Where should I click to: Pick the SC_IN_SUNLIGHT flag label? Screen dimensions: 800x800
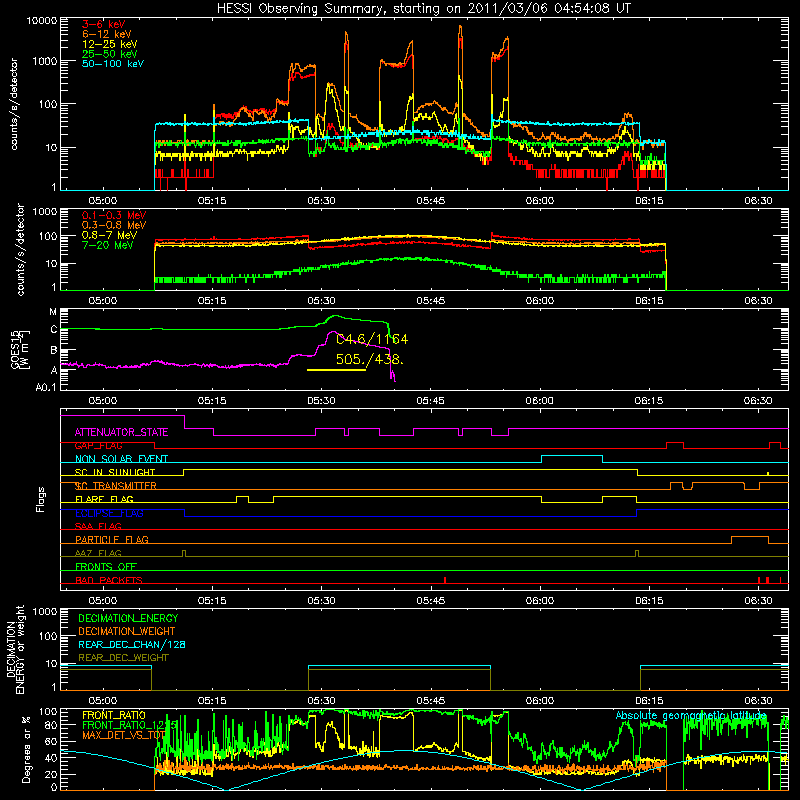coord(115,472)
